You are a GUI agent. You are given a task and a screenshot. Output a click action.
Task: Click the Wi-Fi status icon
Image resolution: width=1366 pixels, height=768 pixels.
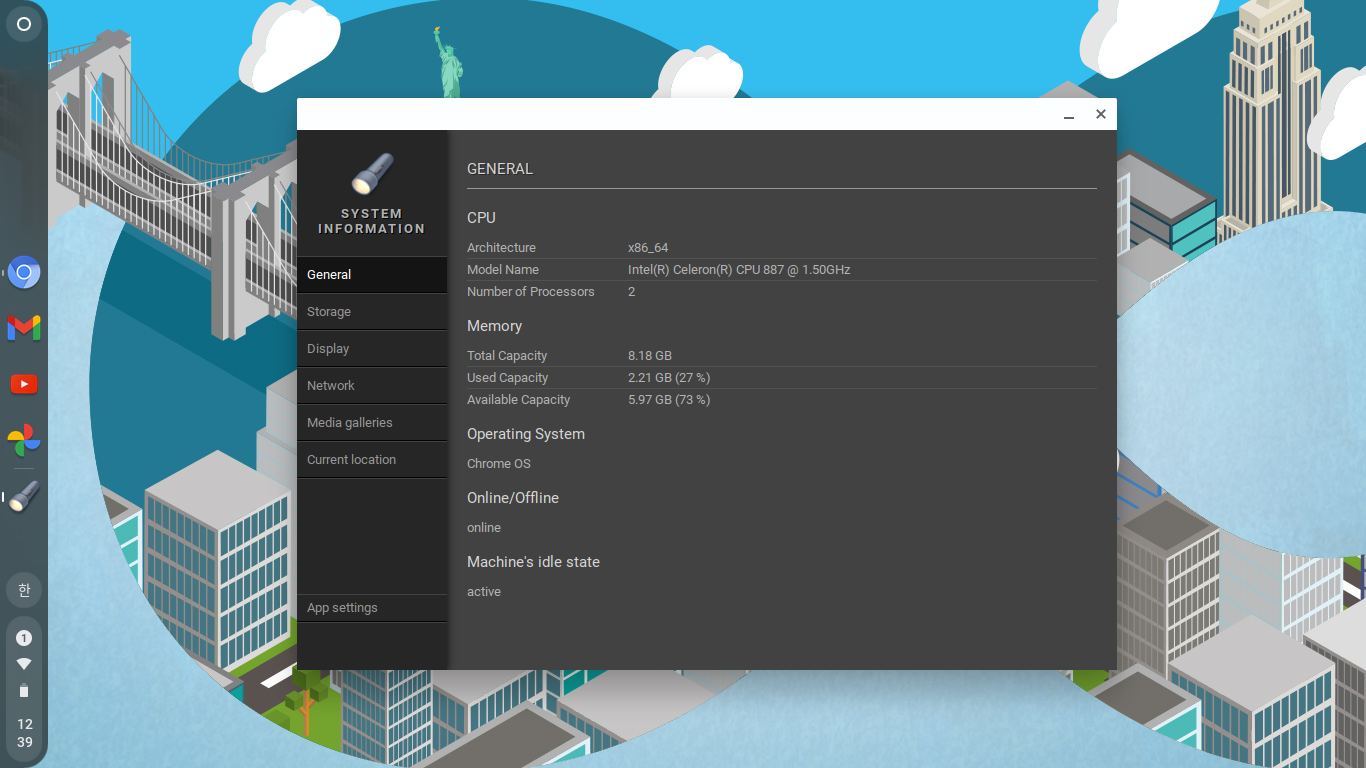click(x=24, y=664)
